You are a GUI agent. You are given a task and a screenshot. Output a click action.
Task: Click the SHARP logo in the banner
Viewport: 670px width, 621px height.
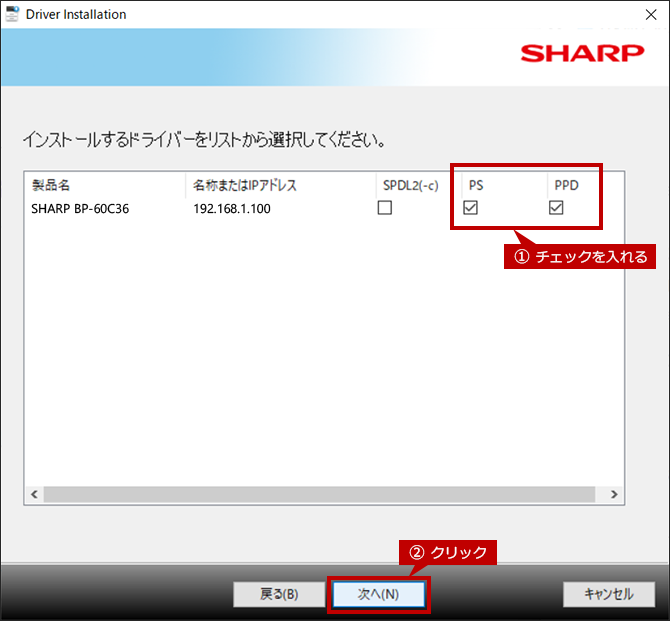tap(582, 53)
